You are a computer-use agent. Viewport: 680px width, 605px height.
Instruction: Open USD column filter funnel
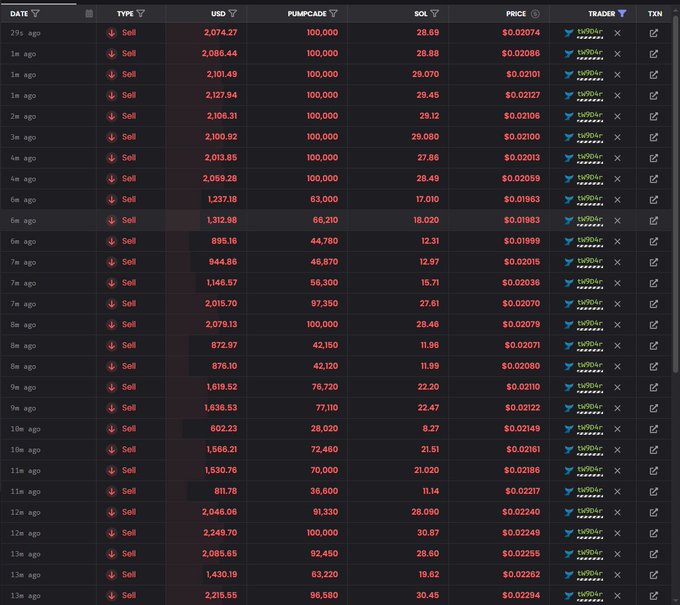[x=233, y=14]
